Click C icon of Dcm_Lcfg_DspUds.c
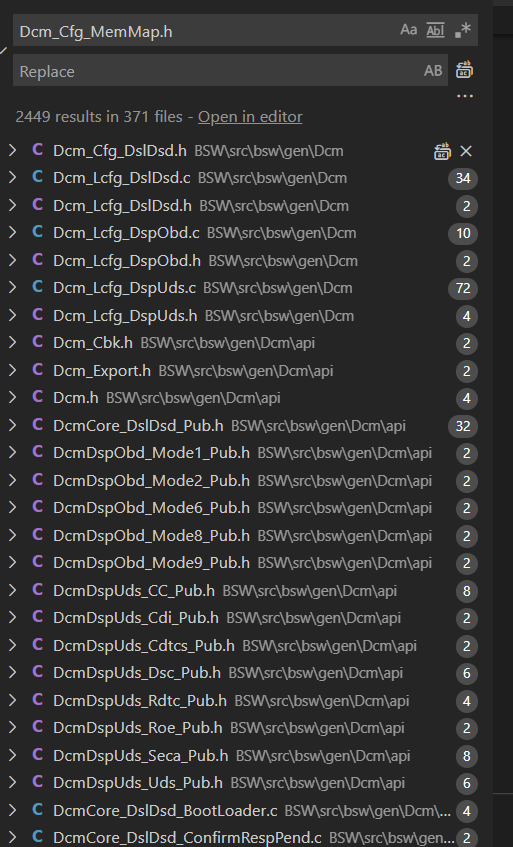 point(37,287)
